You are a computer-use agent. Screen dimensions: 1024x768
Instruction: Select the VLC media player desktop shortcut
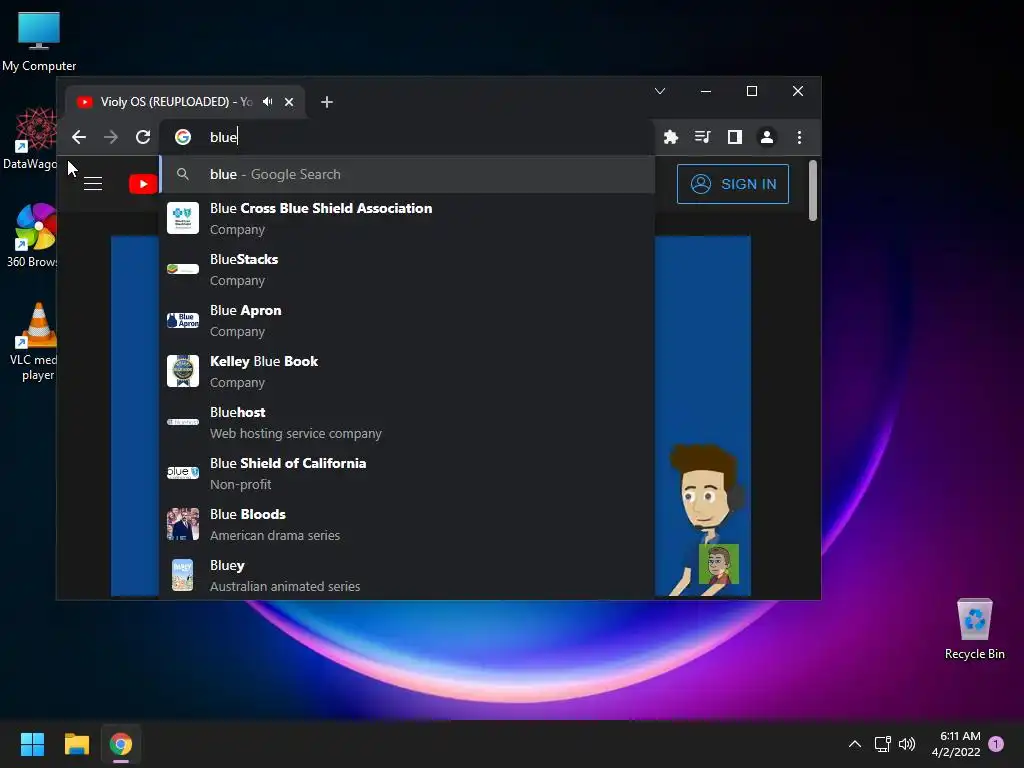(x=34, y=341)
